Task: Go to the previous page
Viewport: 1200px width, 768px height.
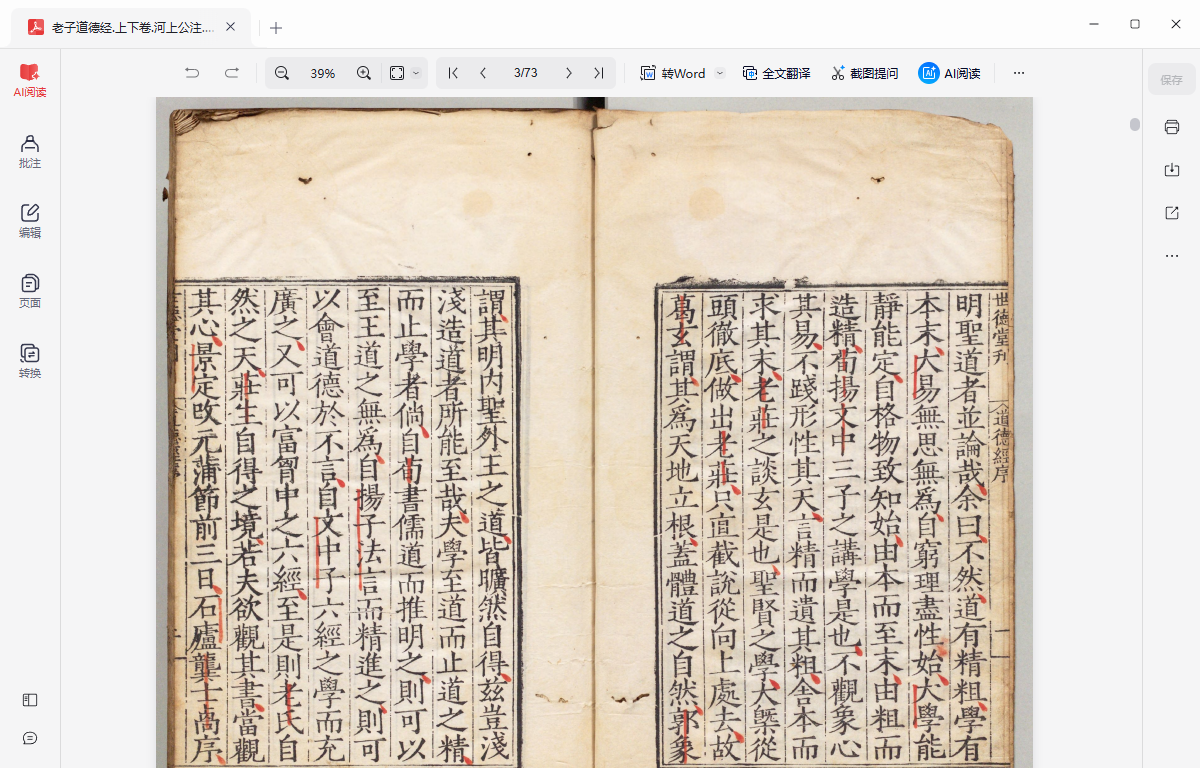Action: coord(484,73)
